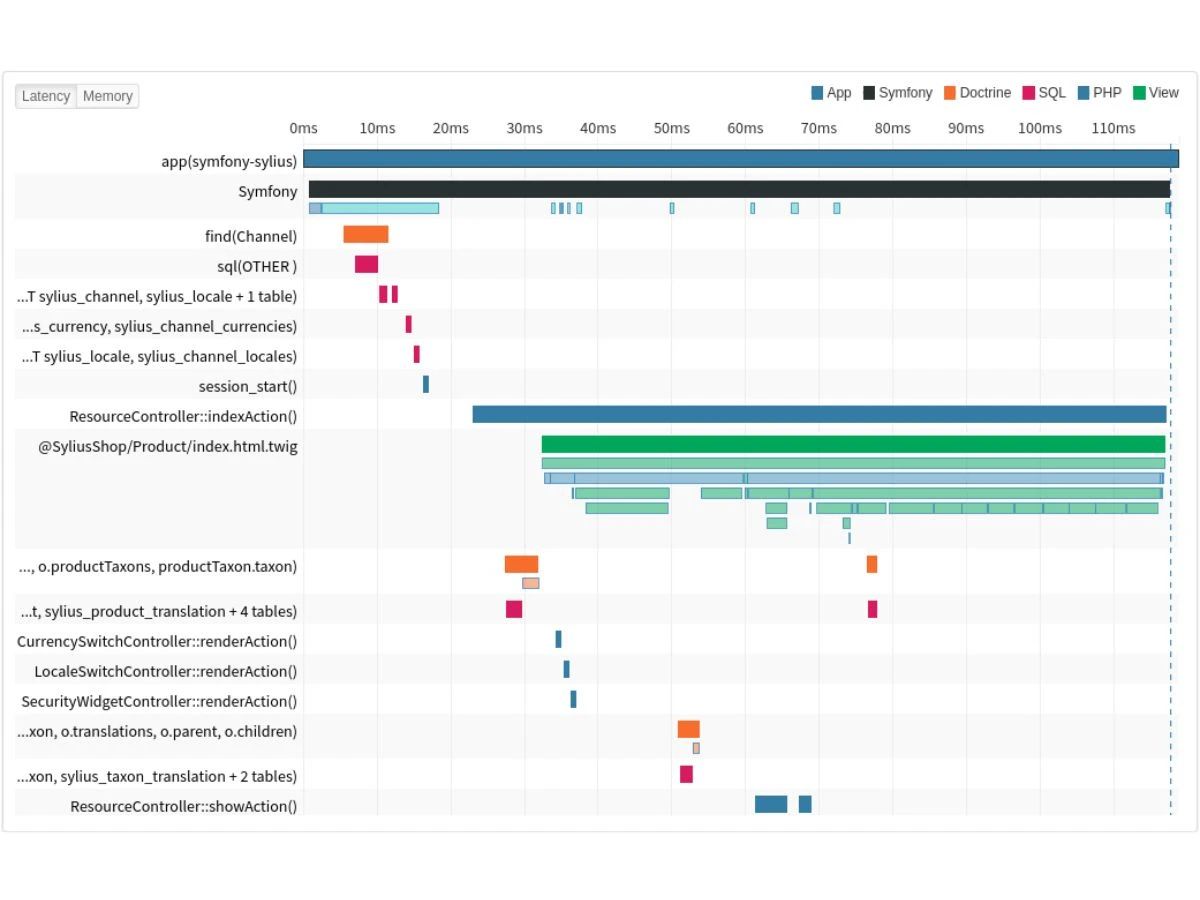The image size is (1200, 900).
Task: Toggle the App legend entry
Action: click(x=831, y=93)
